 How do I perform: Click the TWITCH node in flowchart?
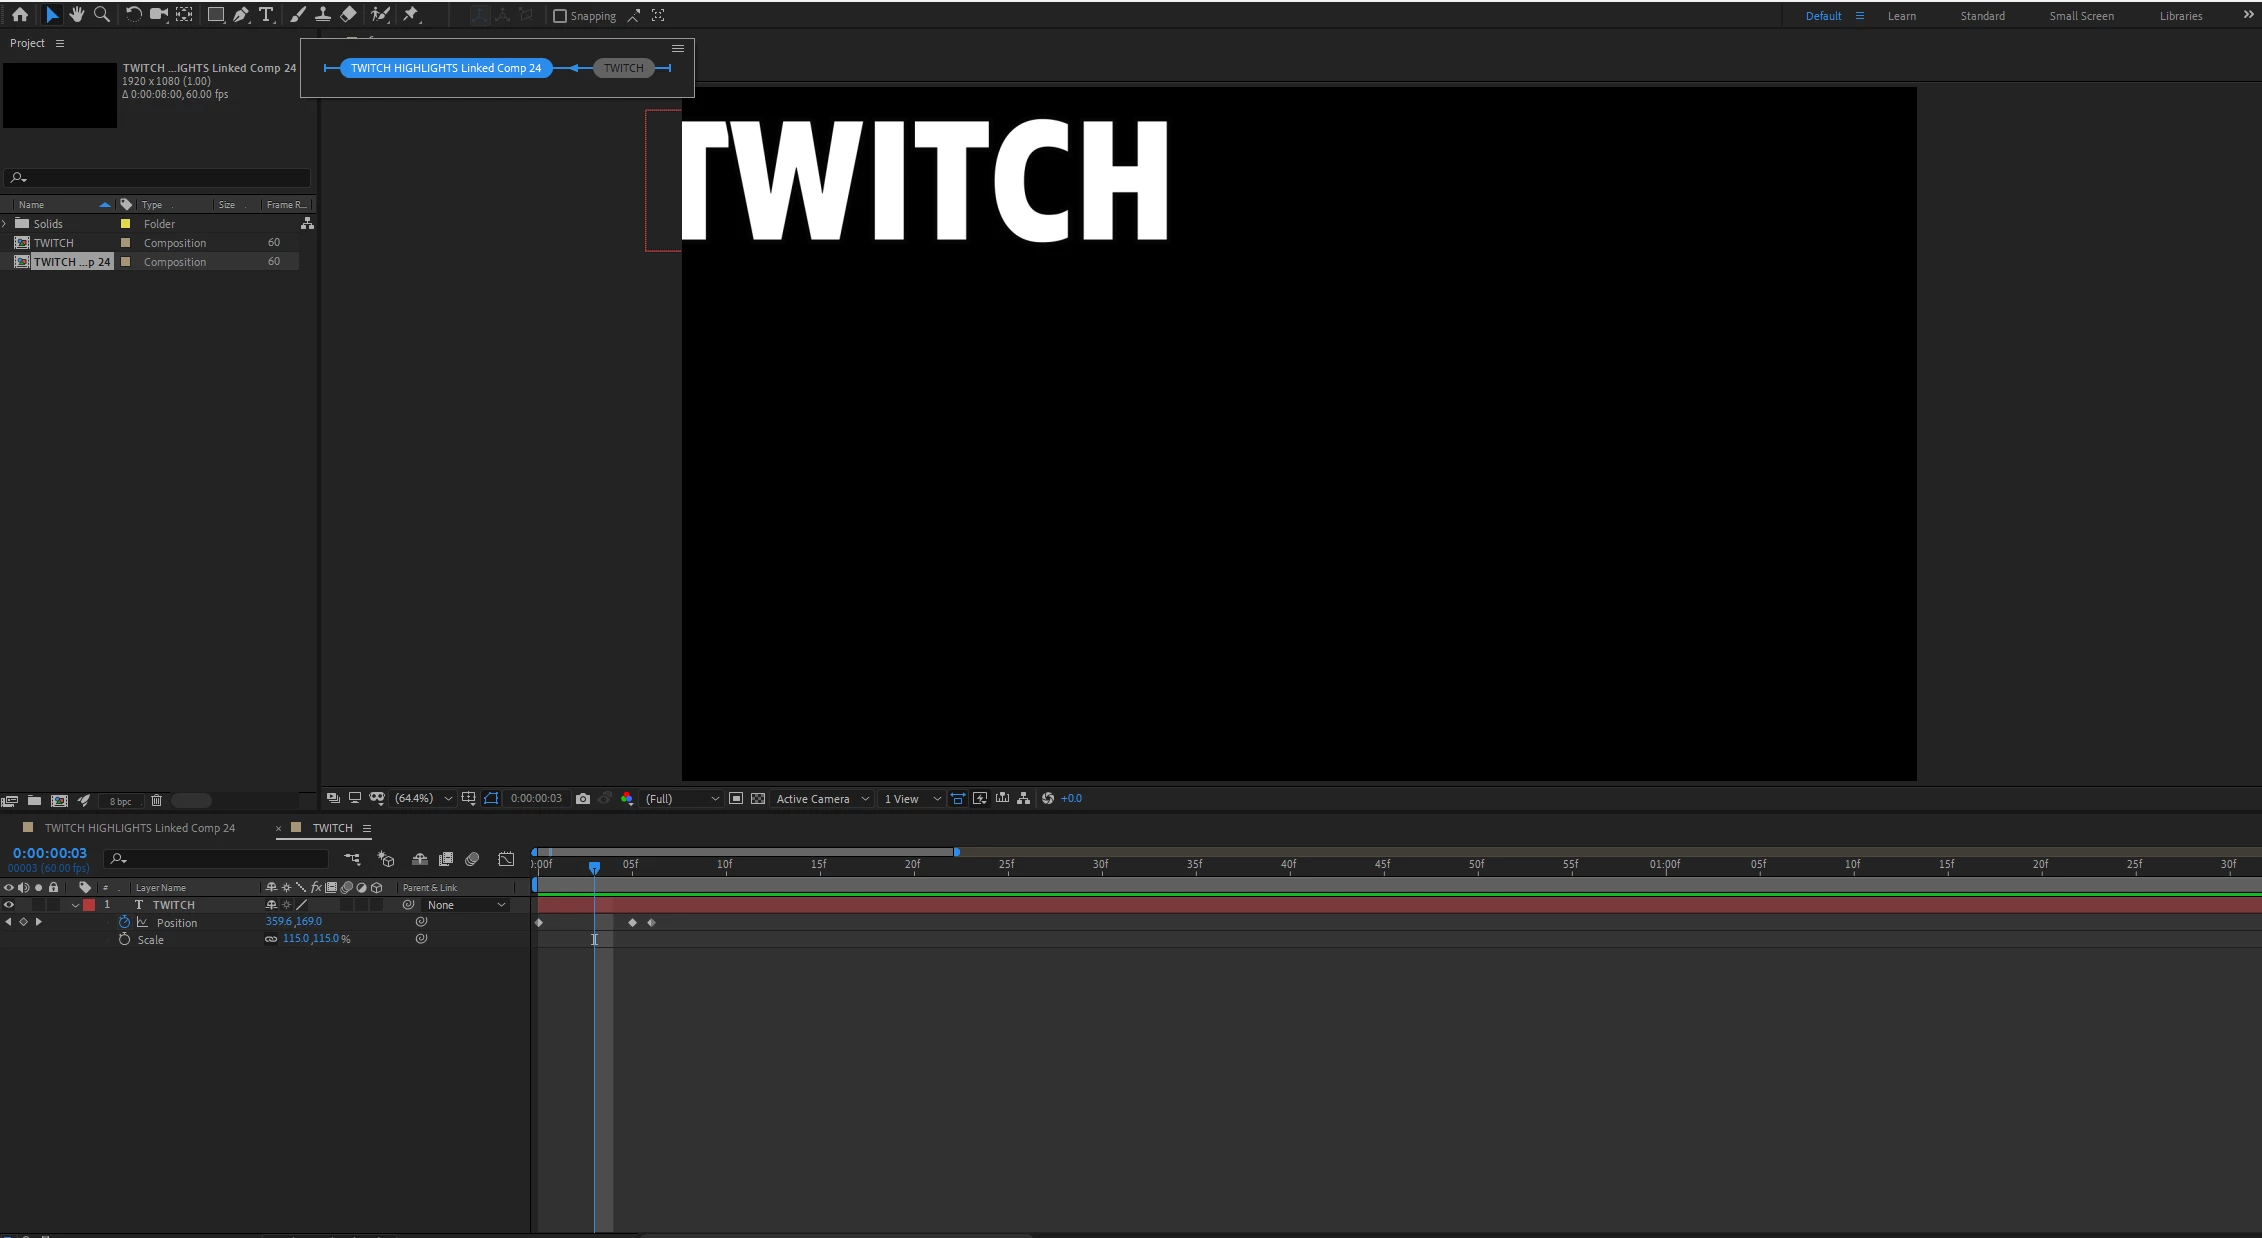click(623, 68)
